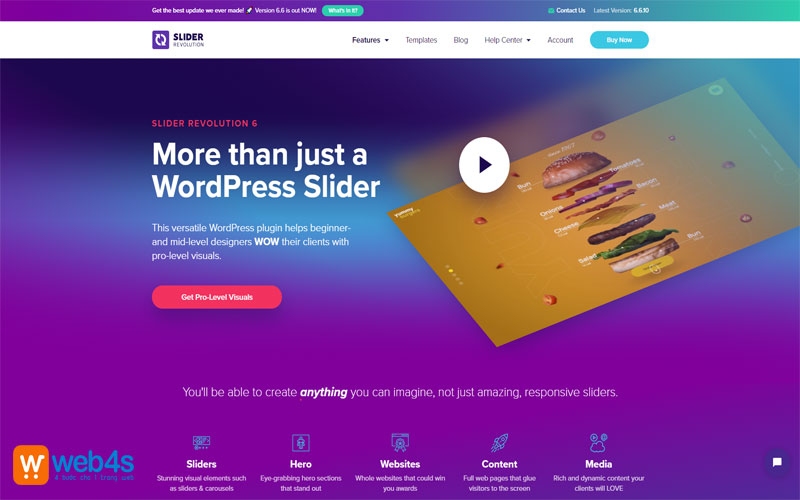800x500 pixels.
Task: Expand the Help Center dropdown arrow
Action: pos(529,40)
